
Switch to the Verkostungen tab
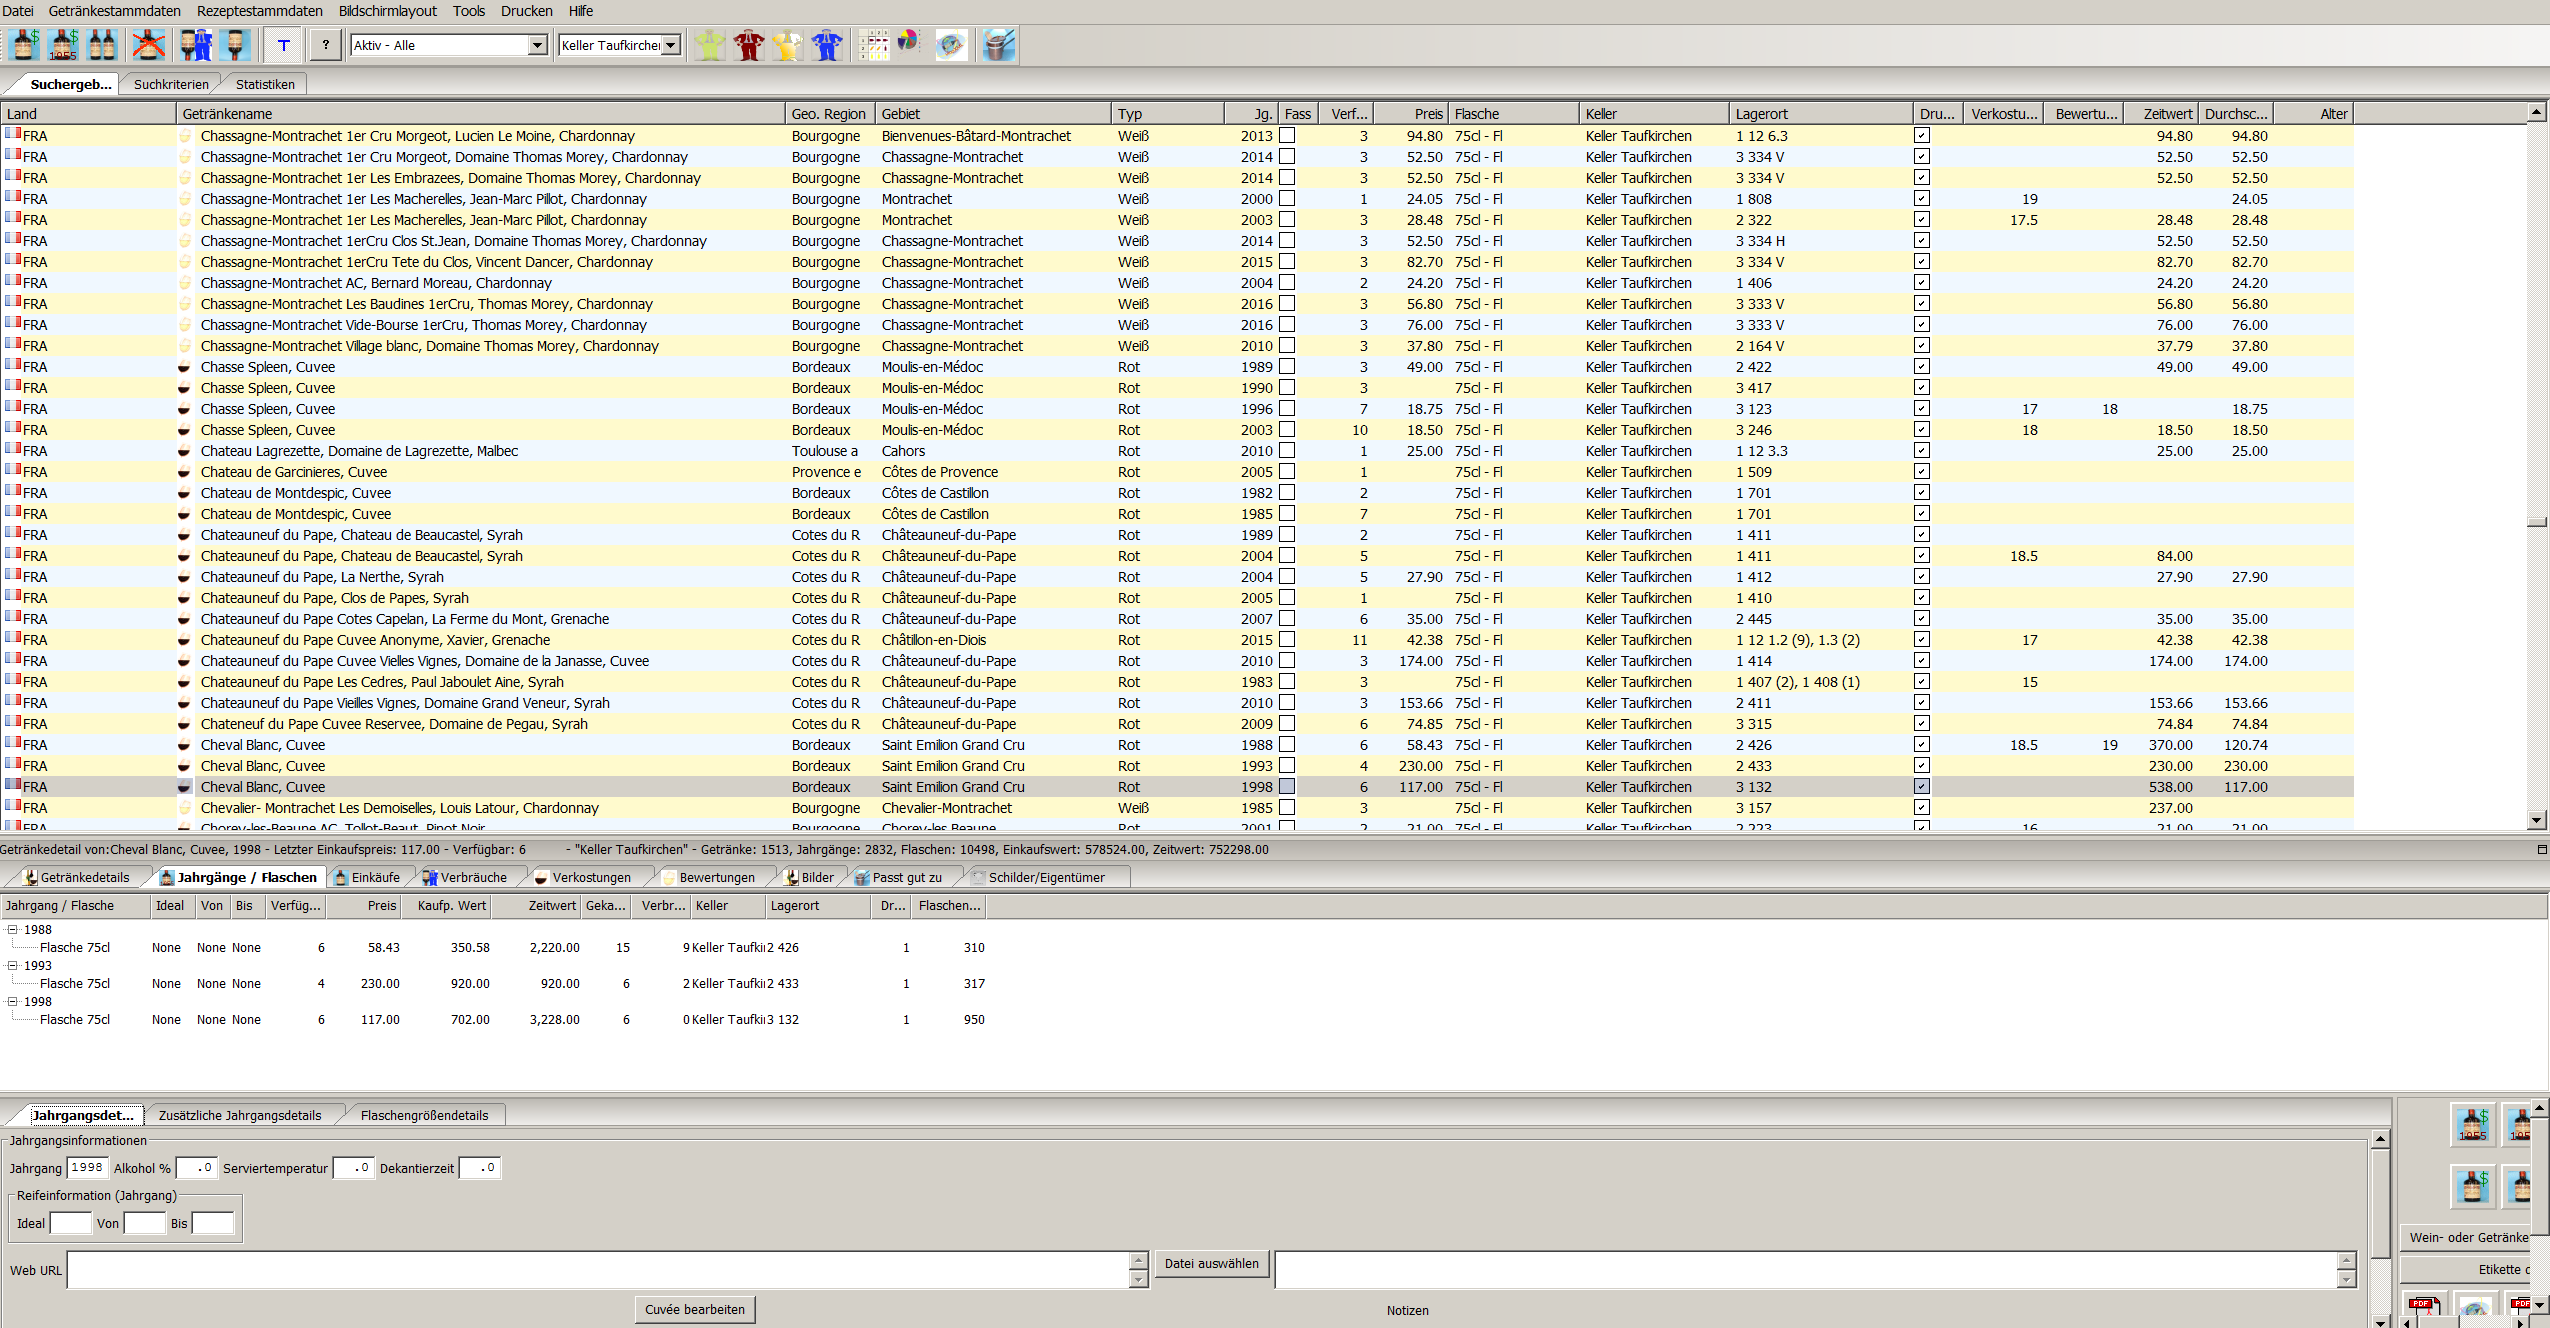pyautogui.click(x=590, y=877)
